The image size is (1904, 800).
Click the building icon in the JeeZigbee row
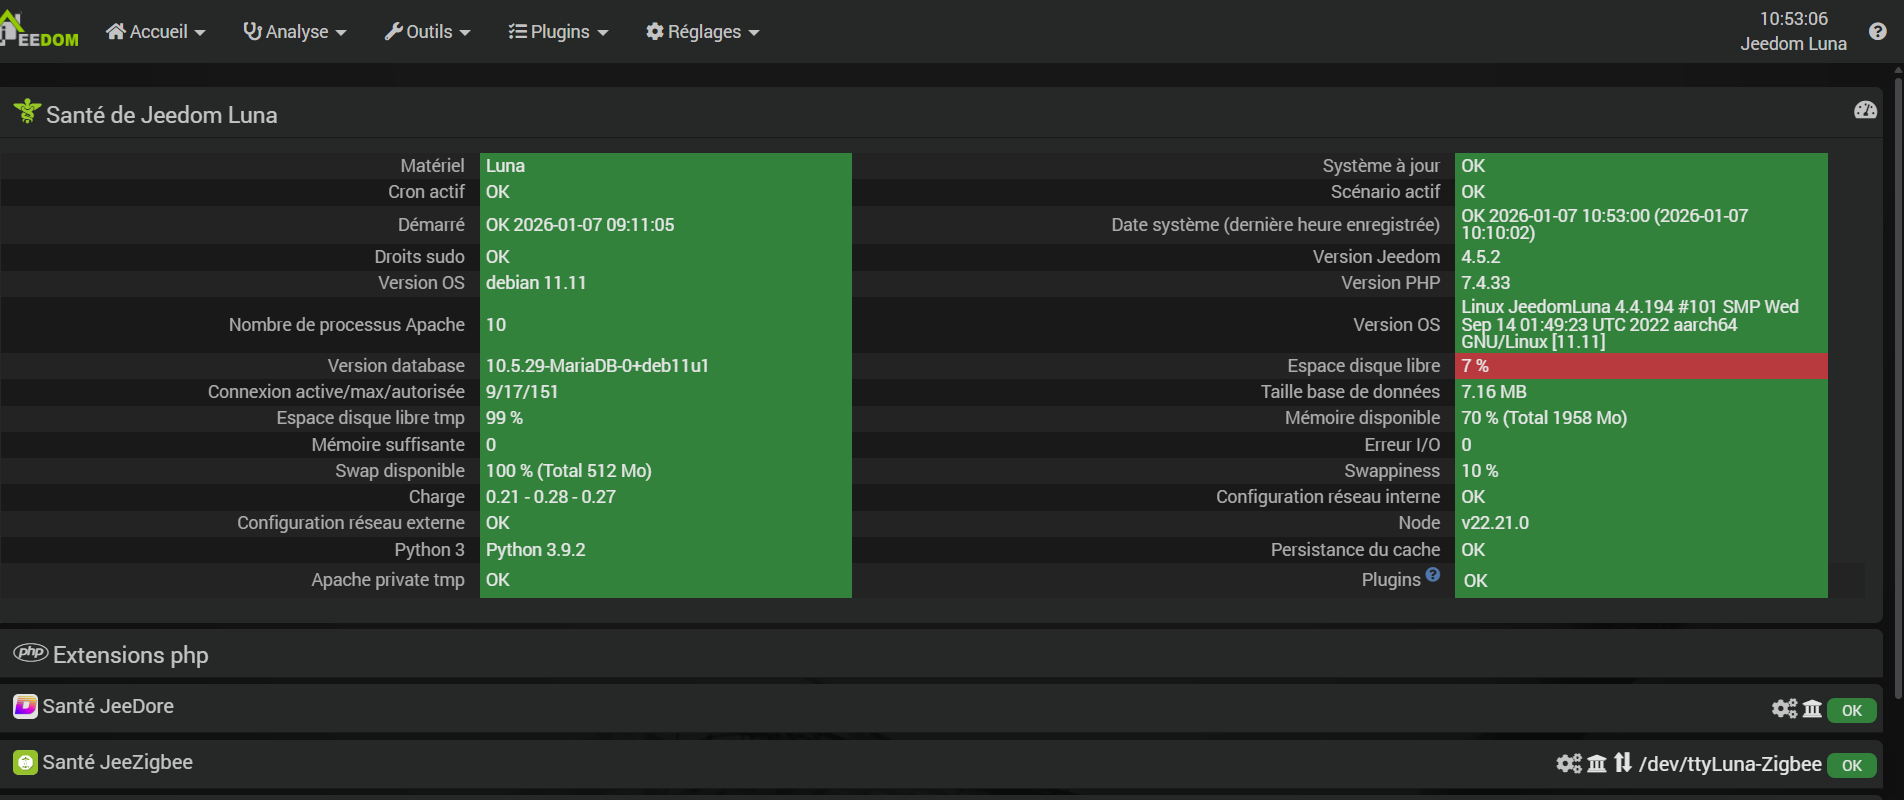(x=1597, y=764)
